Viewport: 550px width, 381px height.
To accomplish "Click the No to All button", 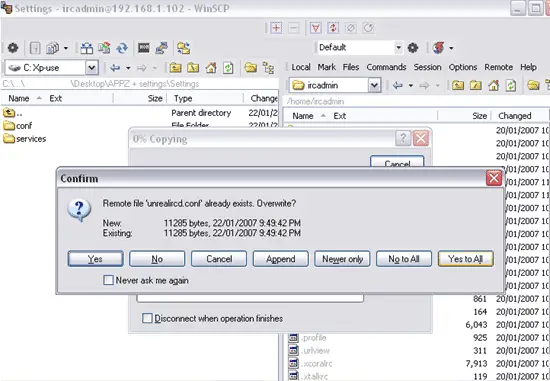I will click(x=404, y=259).
